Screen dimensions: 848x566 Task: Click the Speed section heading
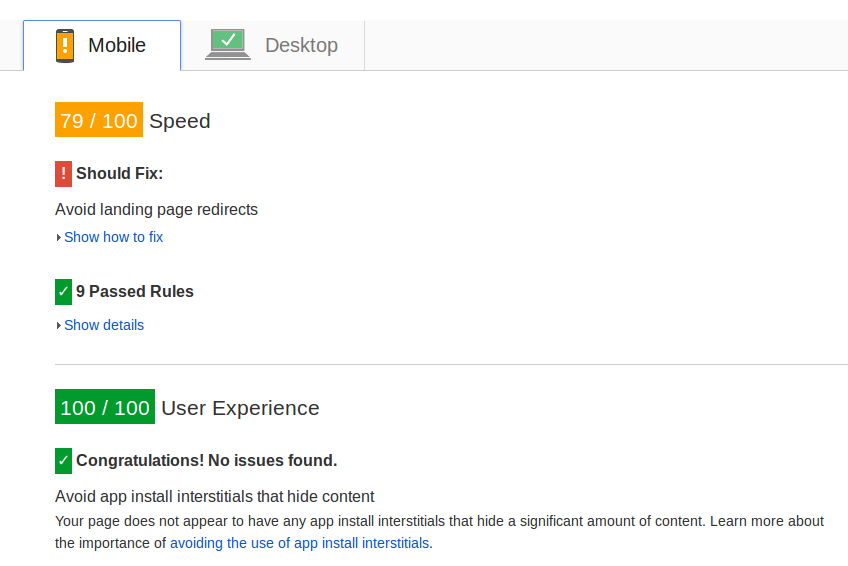tap(180, 121)
